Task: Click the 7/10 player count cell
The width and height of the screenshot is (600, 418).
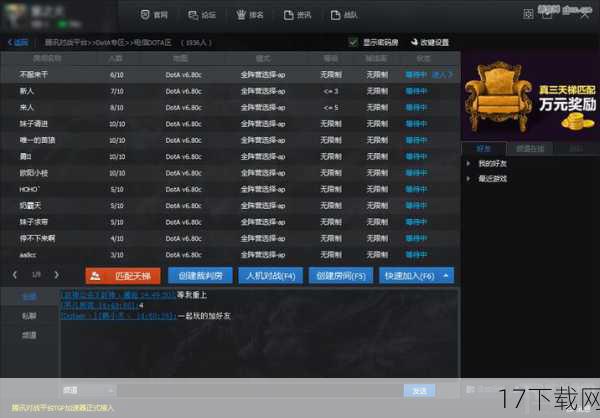Action: tap(117, 91)
